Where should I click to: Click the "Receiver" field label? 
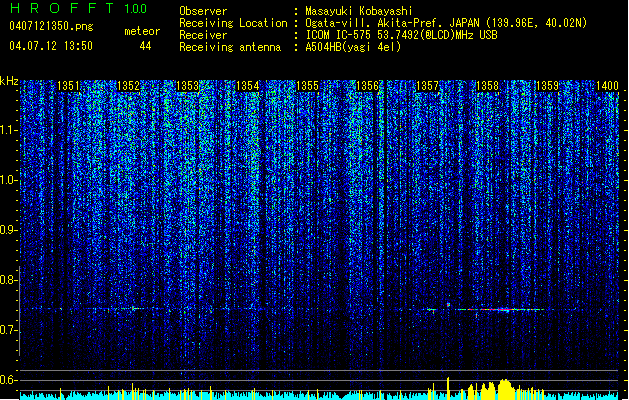[203, 35]
